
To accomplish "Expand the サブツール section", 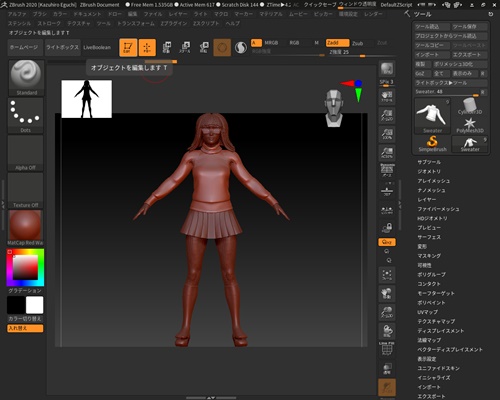I will tap(429, 162).
